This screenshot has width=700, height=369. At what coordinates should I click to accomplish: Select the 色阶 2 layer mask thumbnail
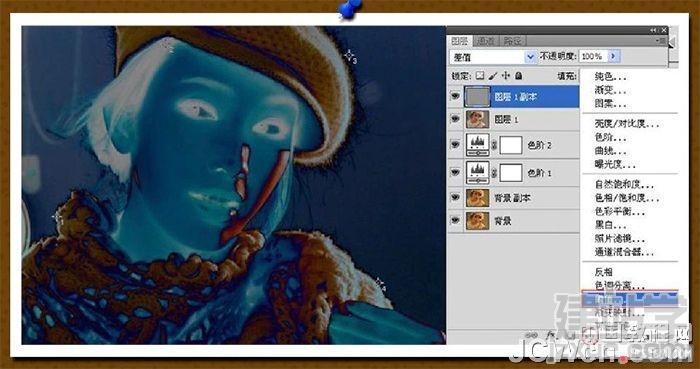[x=511, y=145]
